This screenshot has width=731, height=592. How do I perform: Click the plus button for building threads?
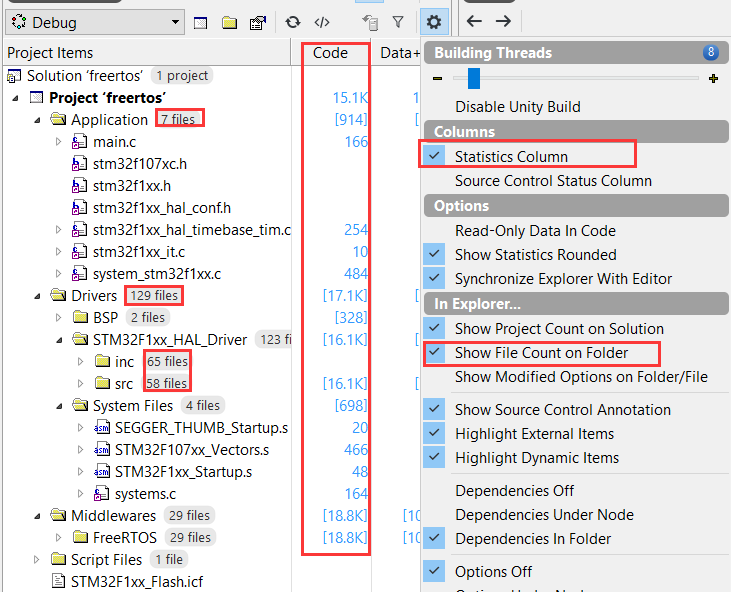(x=713, y=78)
